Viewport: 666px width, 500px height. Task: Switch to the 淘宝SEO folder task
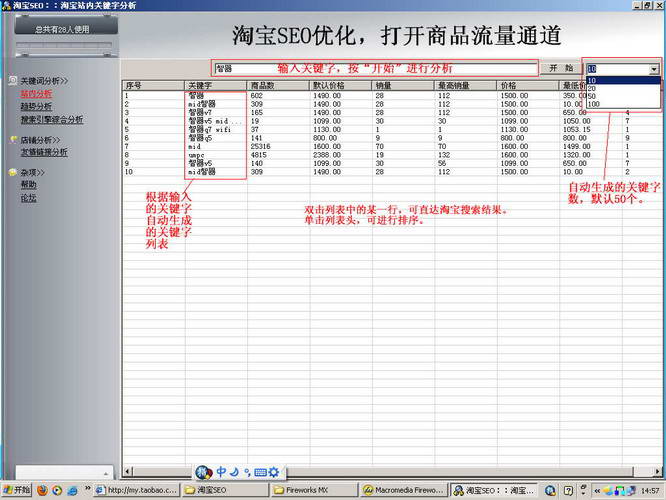coord(226,490)
